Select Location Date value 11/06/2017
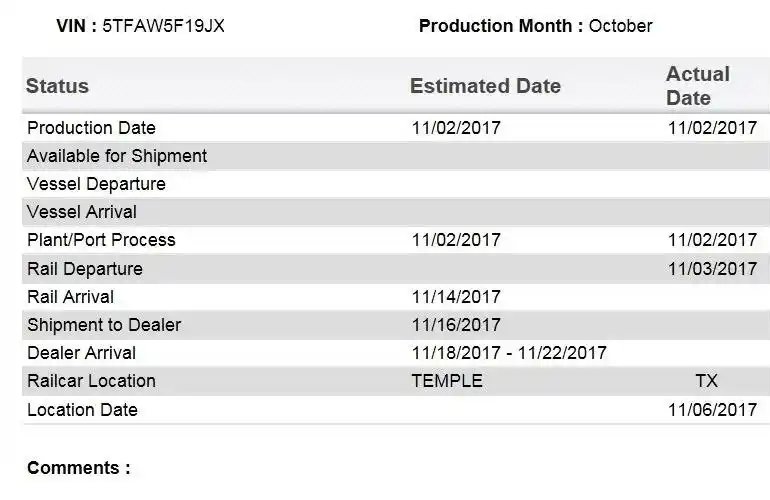The width and height of the screenshot is (770, 500). 712,410
